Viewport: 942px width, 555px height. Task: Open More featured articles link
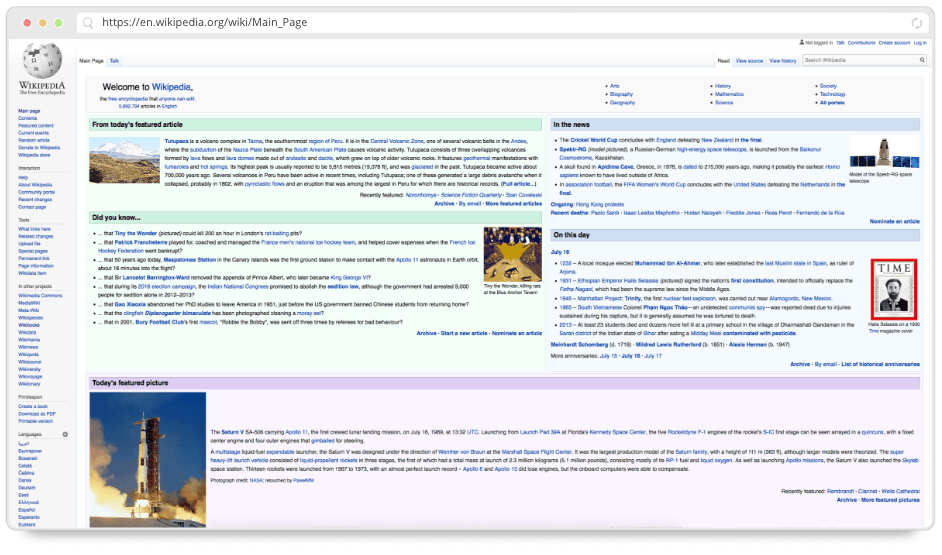click(514, 204)
